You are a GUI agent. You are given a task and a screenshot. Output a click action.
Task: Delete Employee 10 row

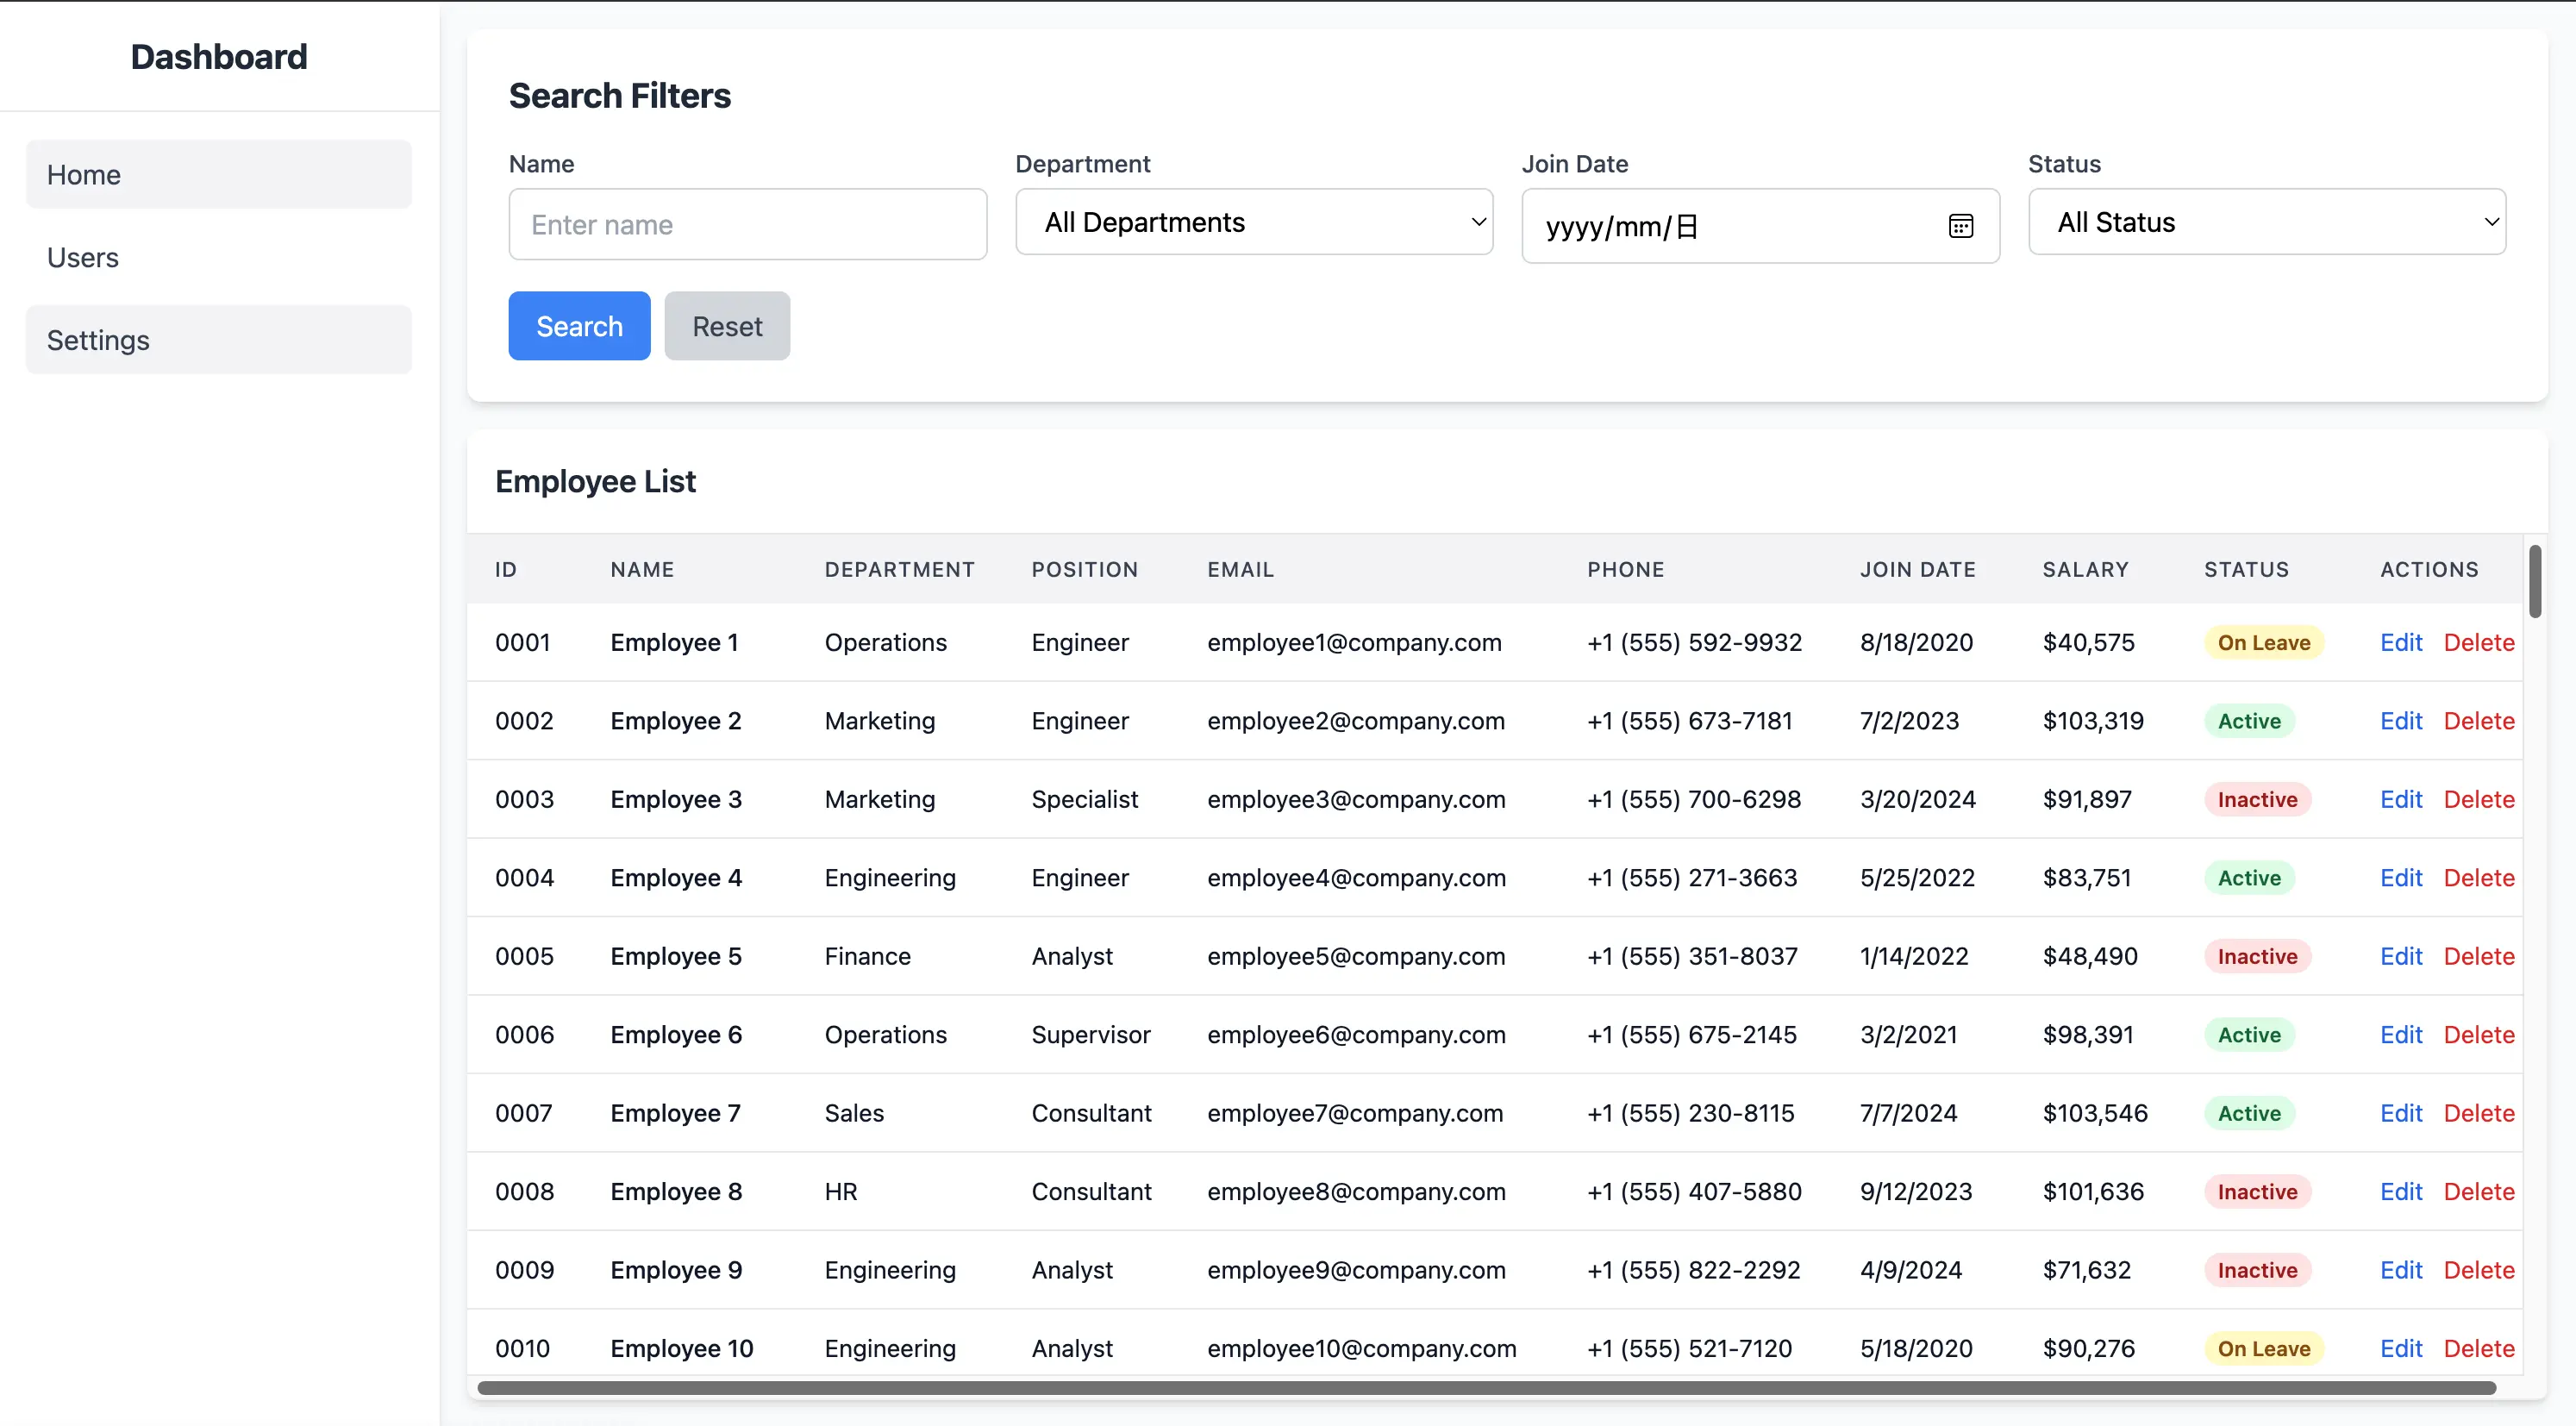click(2479, 1349)
